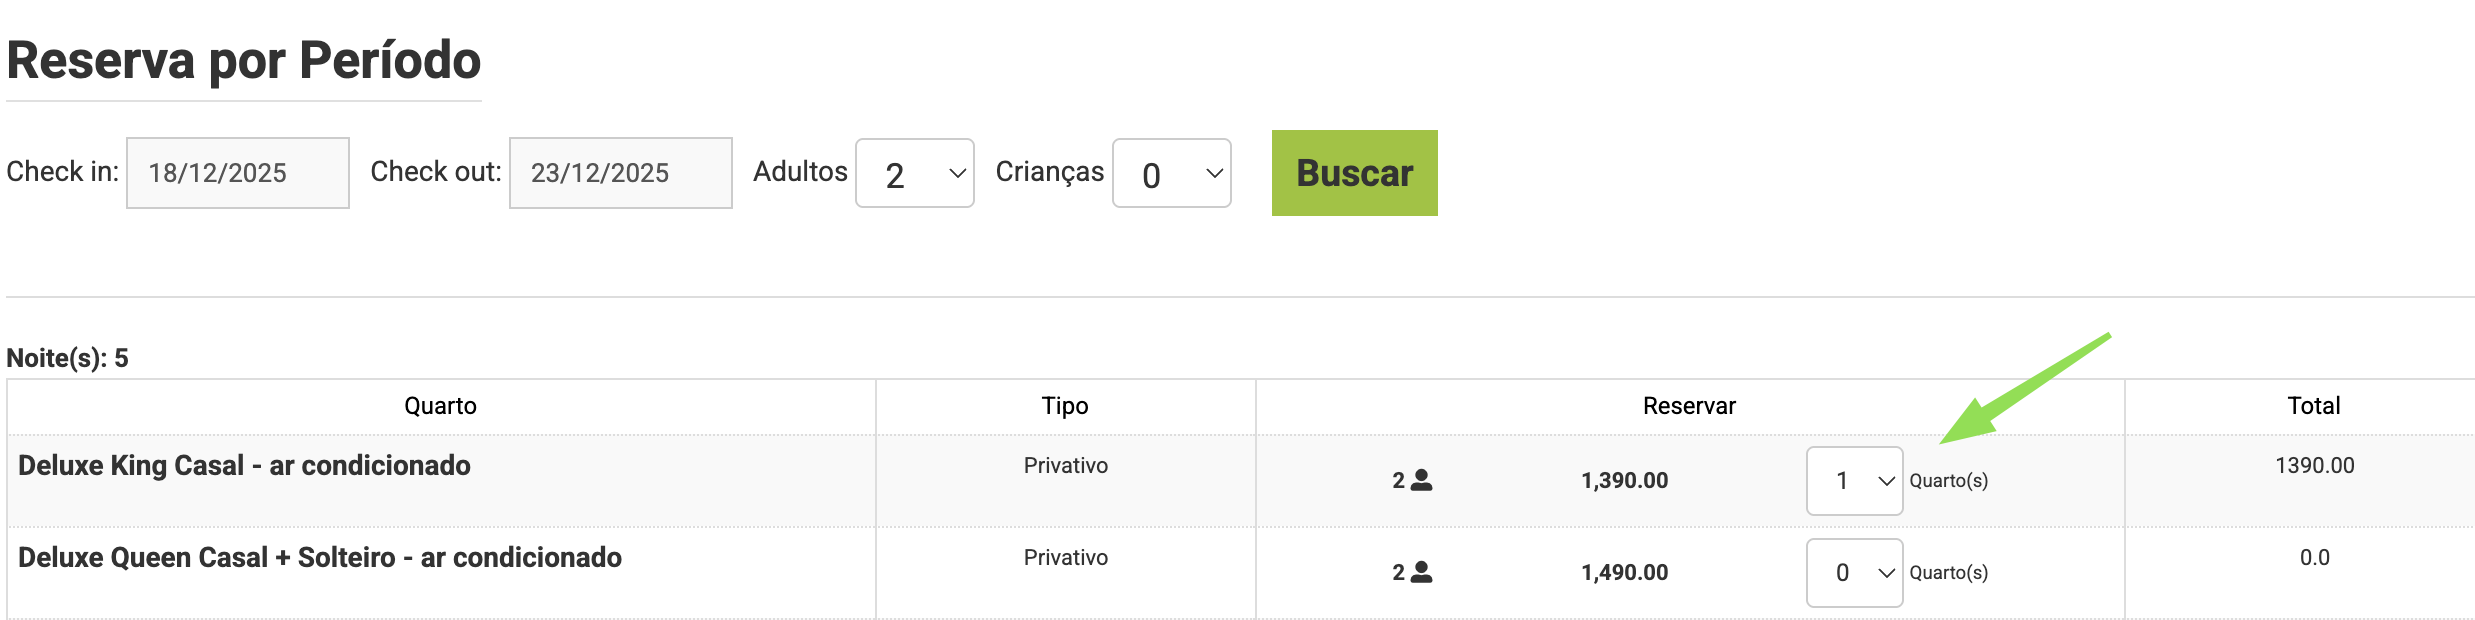Click the Quarto column header
The width and height of the screenshot is (2475, 620).
[x=440, y=406]
